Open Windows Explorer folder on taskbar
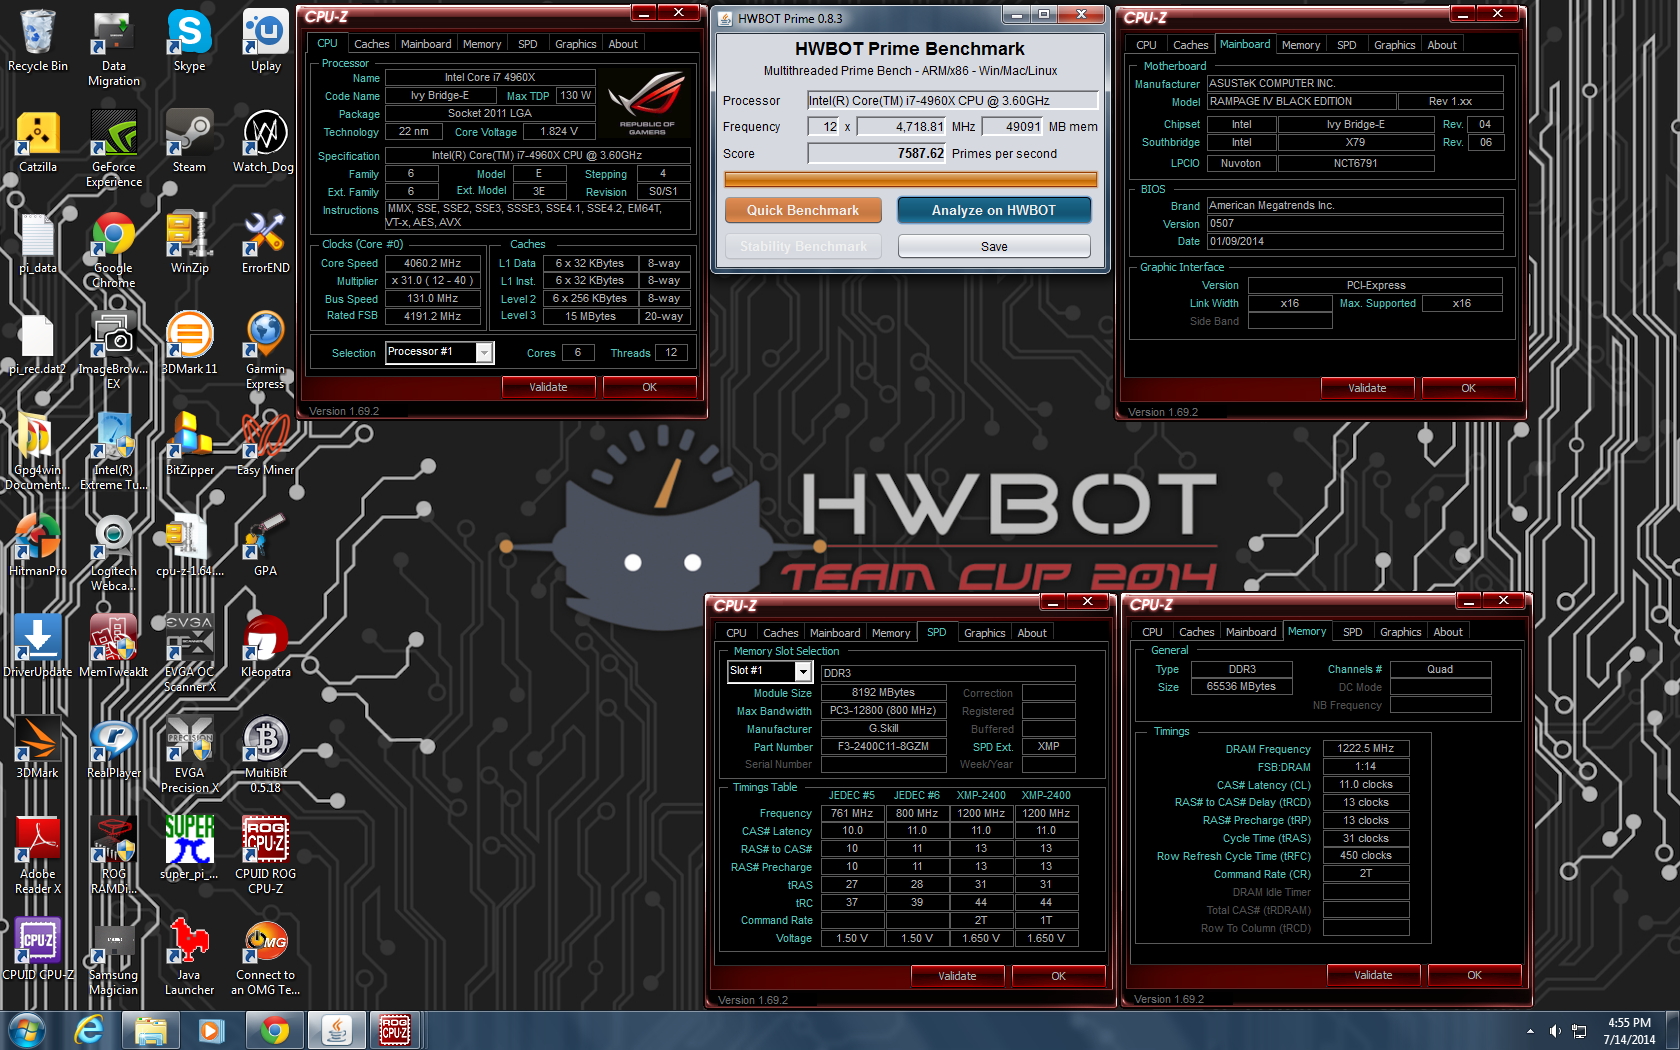 [151, 1030]
